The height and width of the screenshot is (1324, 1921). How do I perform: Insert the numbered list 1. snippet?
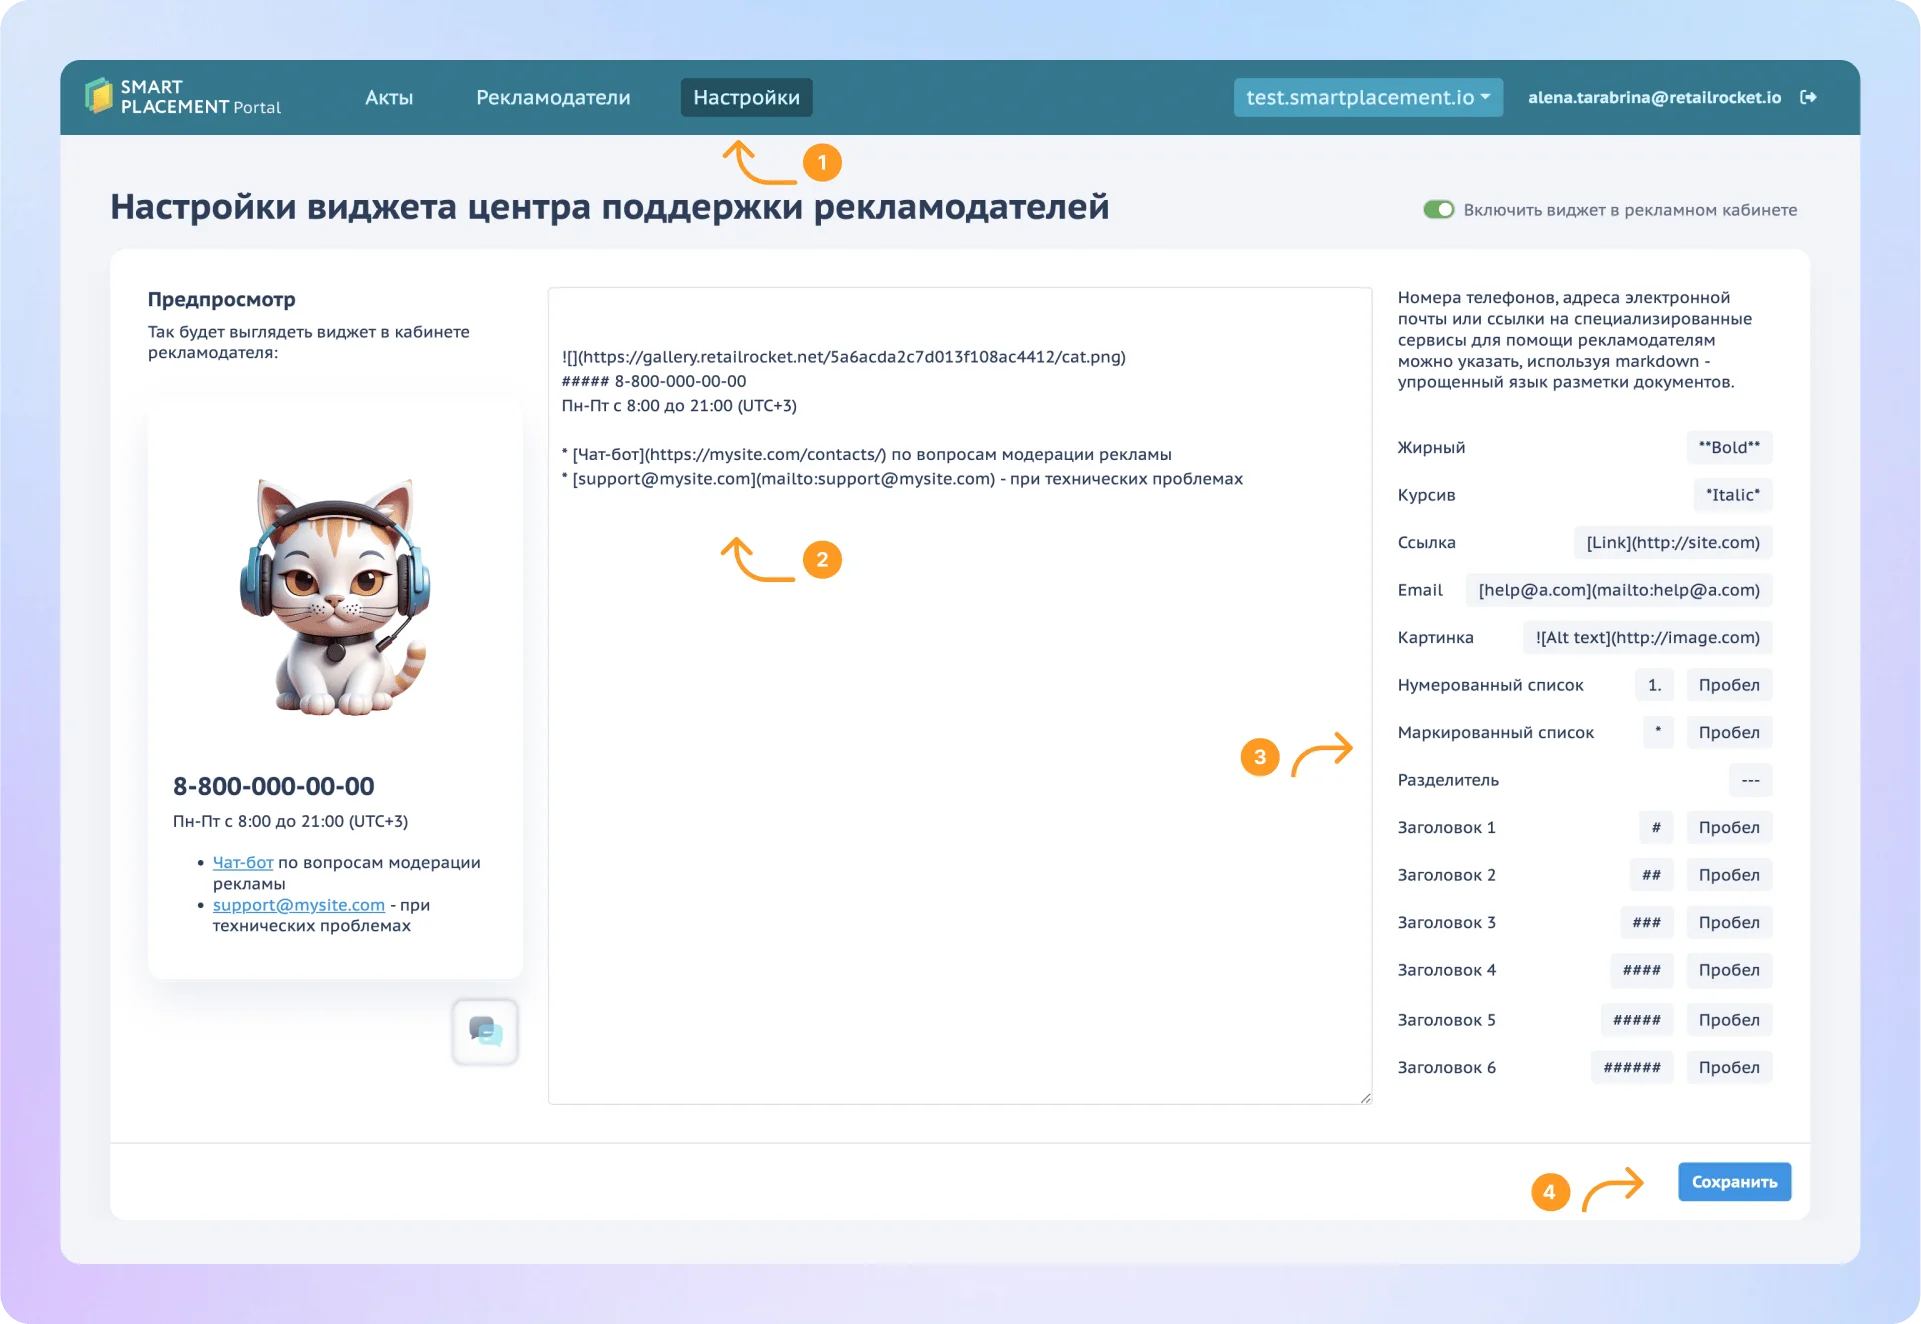[1653, 685]
